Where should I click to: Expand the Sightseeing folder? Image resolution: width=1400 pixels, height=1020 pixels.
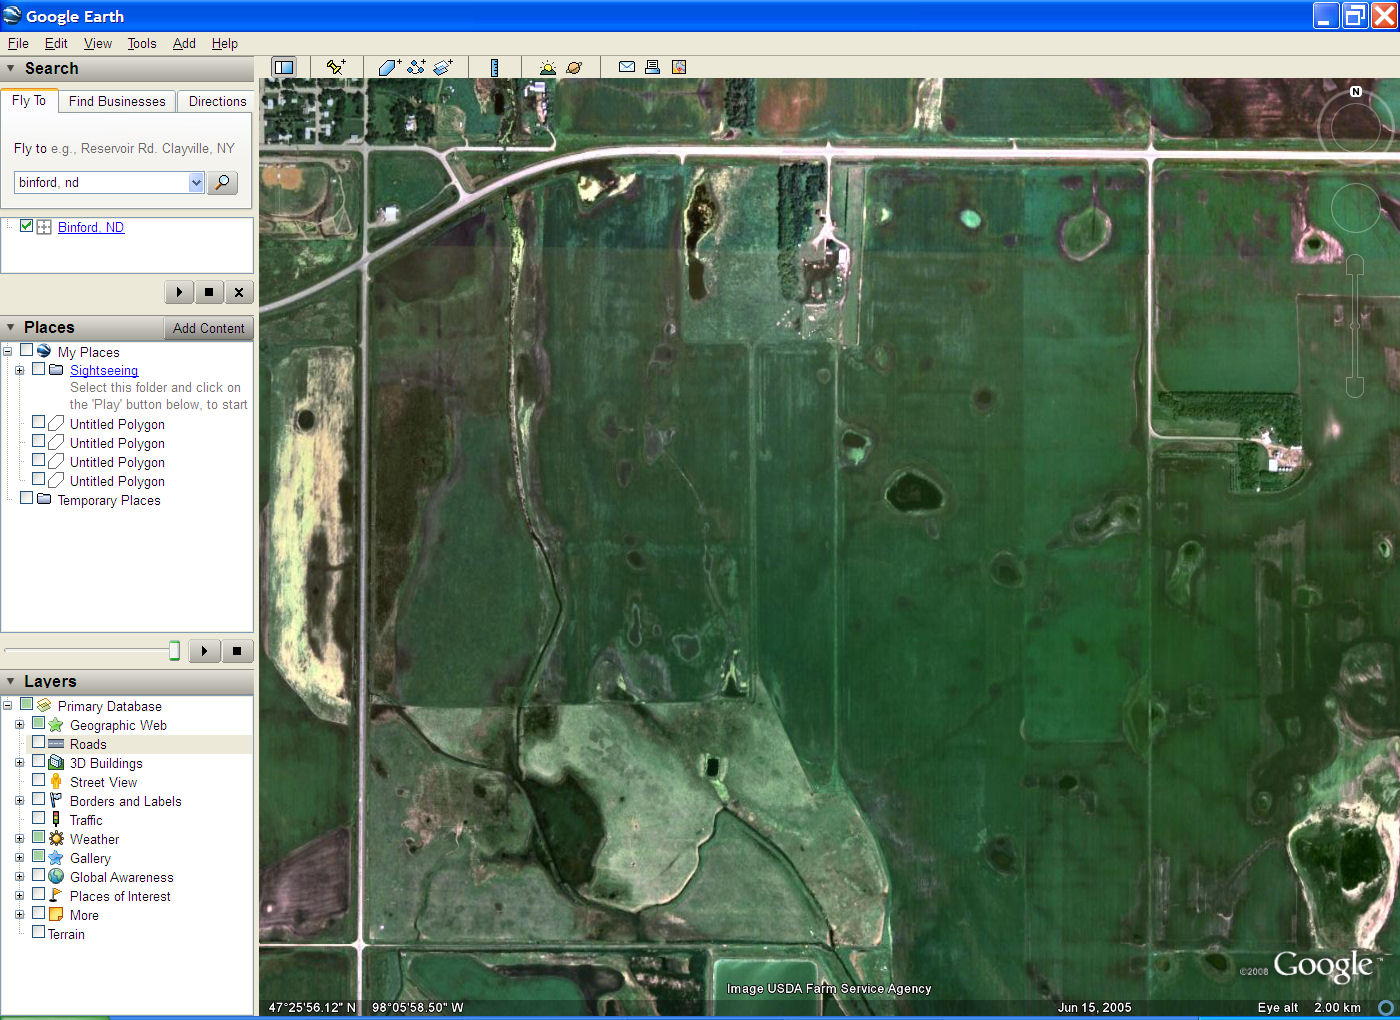[x=19, y=370]
